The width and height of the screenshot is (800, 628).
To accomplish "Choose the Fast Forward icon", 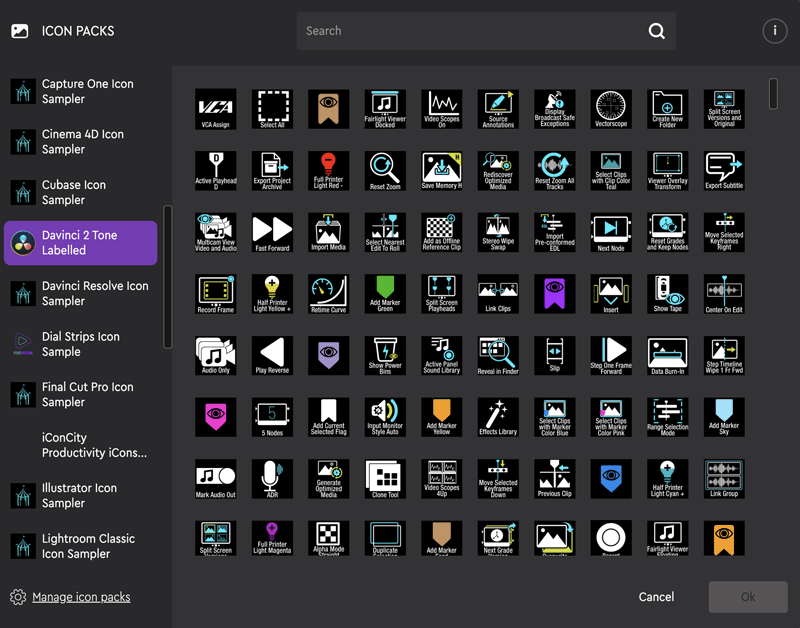I will (x=272, y=233).
